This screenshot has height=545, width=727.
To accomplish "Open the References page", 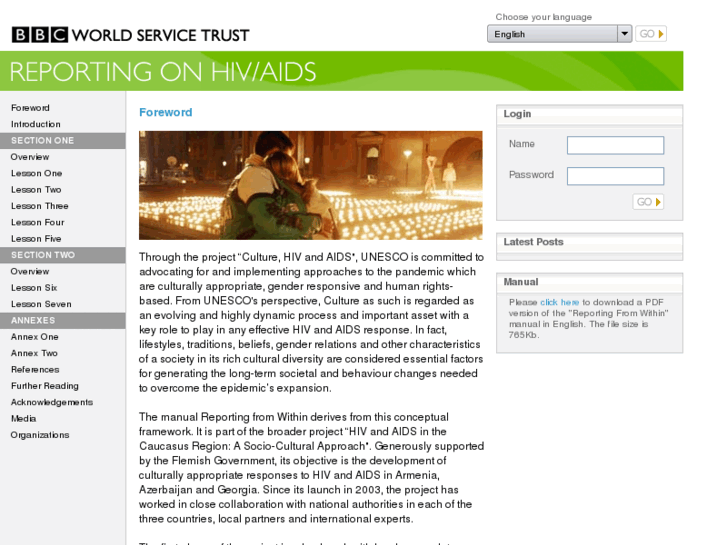I will pyautogui.click(x=35, y=370).
